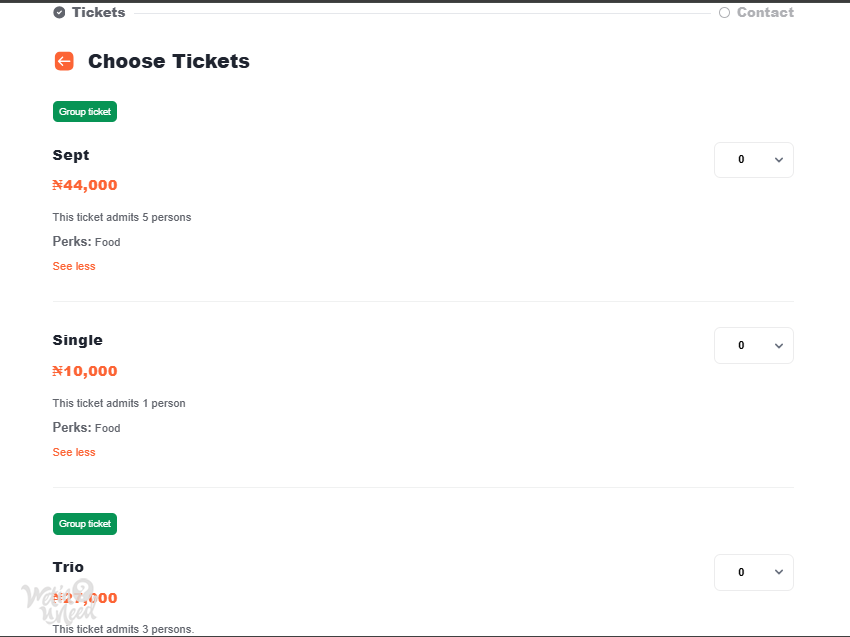The image size is (850, 637).
Task: Select the Single ticket name
Action: coord(78,340)
